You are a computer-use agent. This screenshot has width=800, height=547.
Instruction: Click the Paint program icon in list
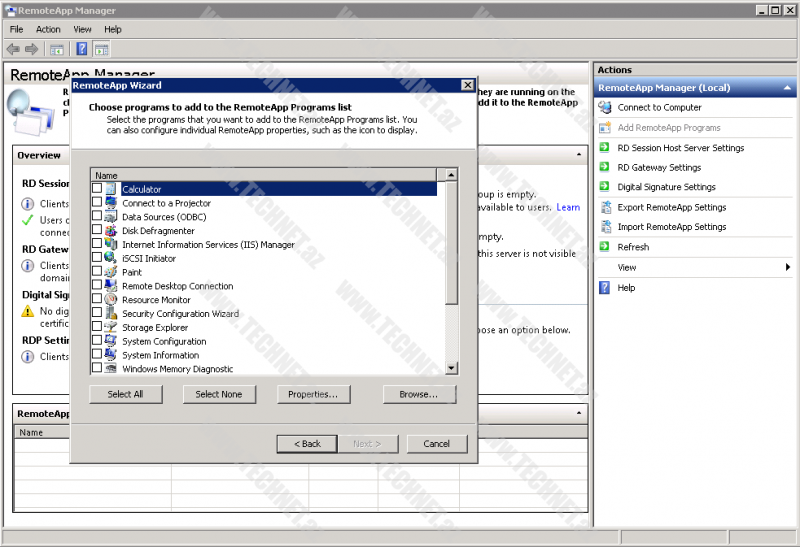pyautogui.click(x=110, y=272)
